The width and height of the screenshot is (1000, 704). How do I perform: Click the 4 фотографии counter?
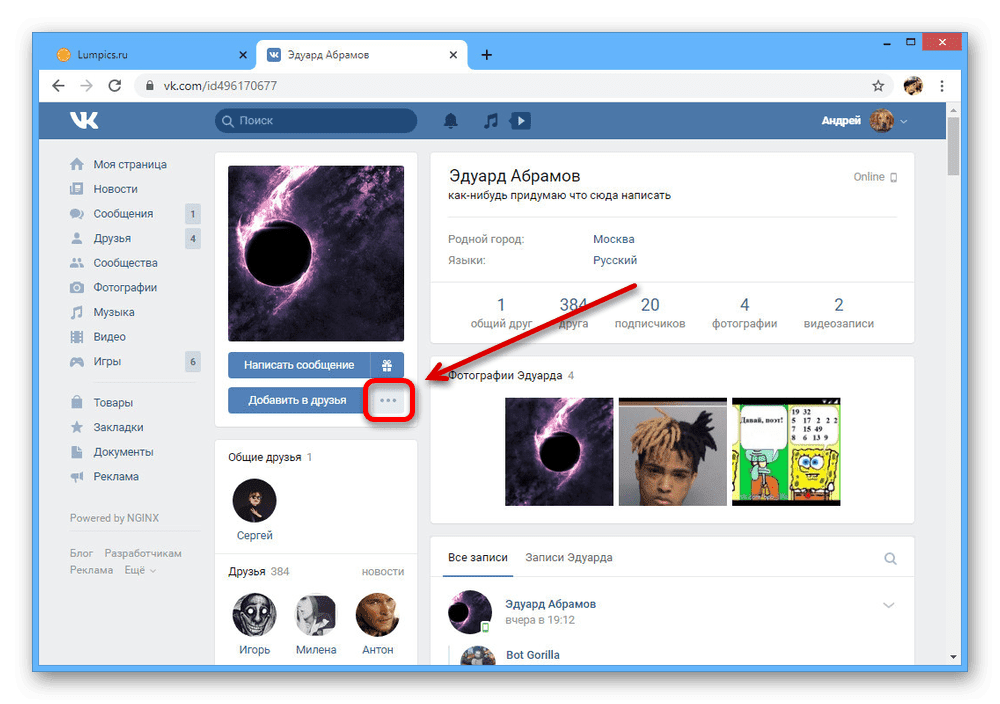[744, 313]
